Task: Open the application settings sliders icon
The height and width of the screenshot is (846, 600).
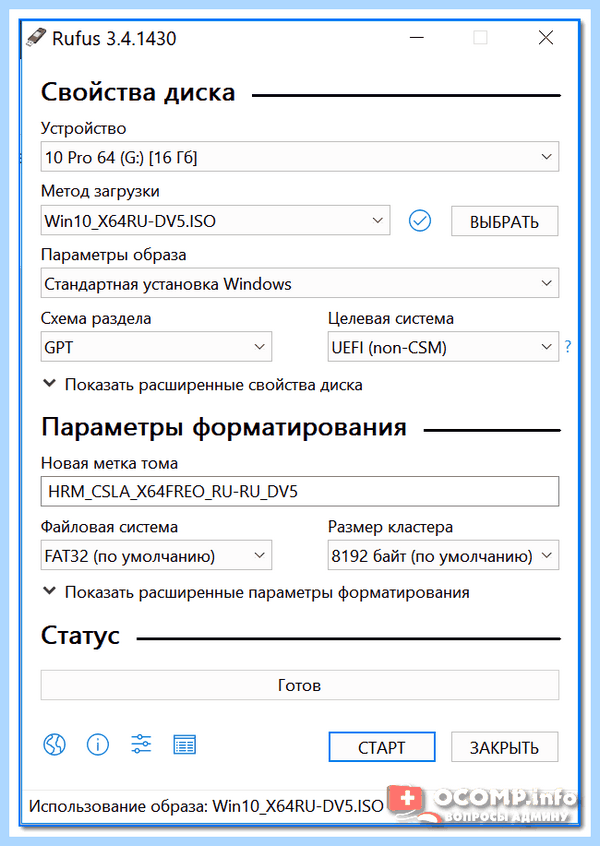Action: pos(141,745)
